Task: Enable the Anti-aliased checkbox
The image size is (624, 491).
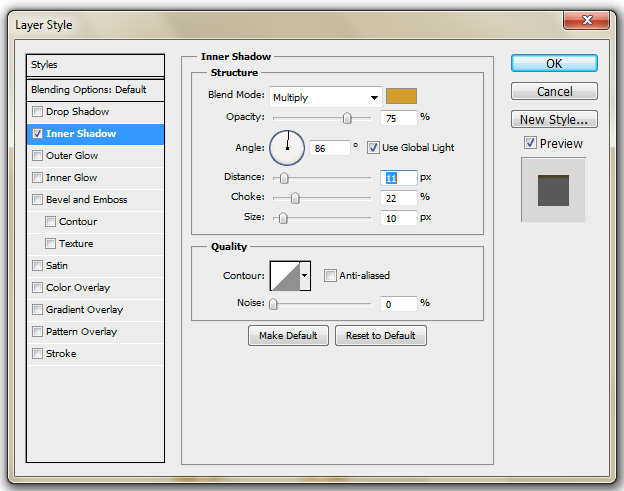Action: [x=330, y=276]
